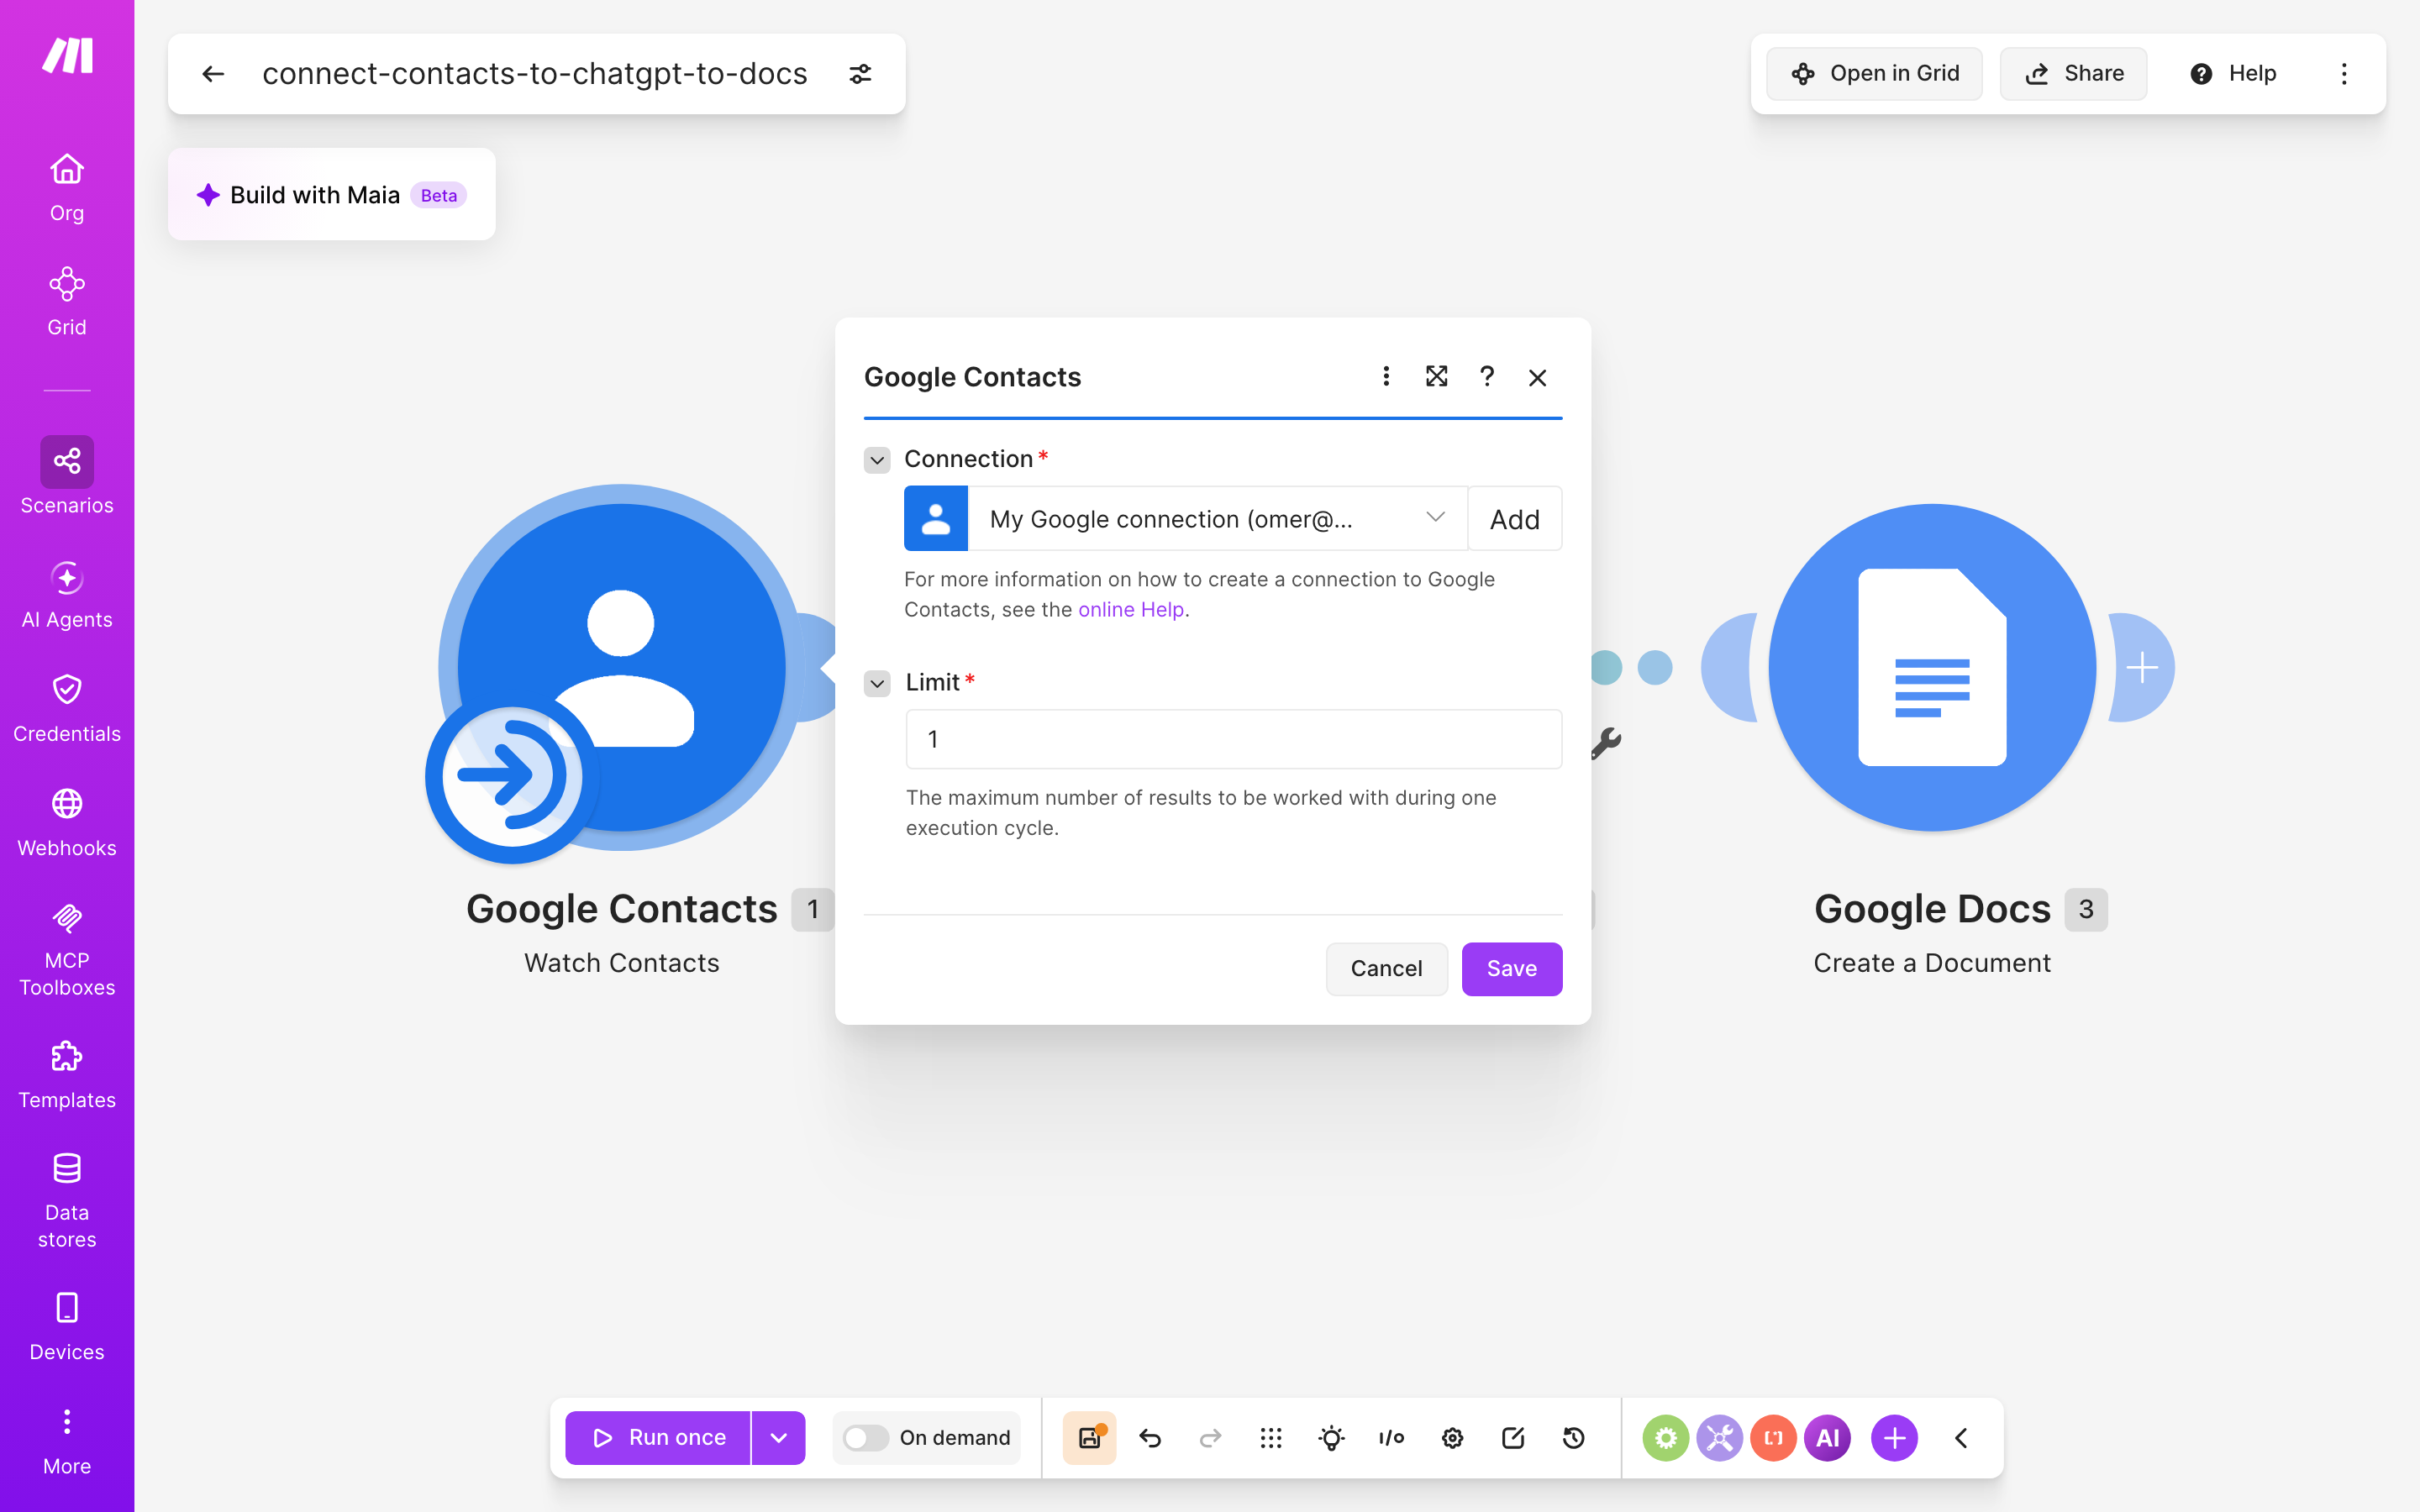Open AI Agents section
Image resolution: width=2420 pixels, height=1512 pixels.
tap(67, 594)
